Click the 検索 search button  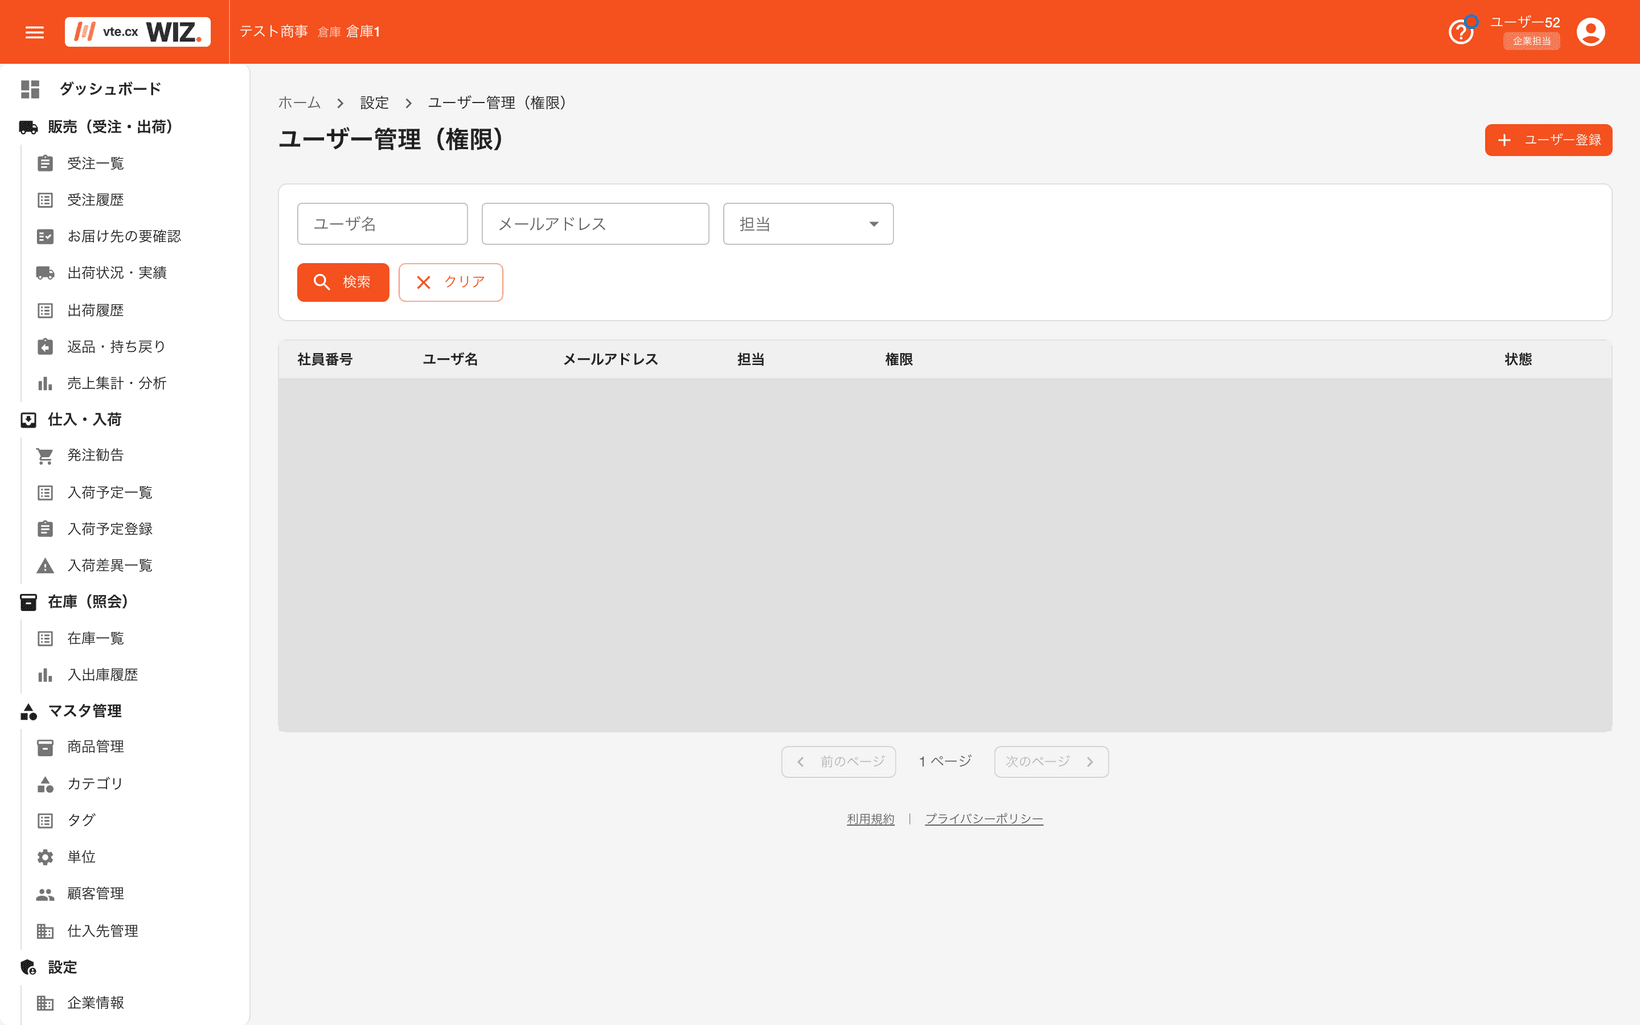click(343, 282)
